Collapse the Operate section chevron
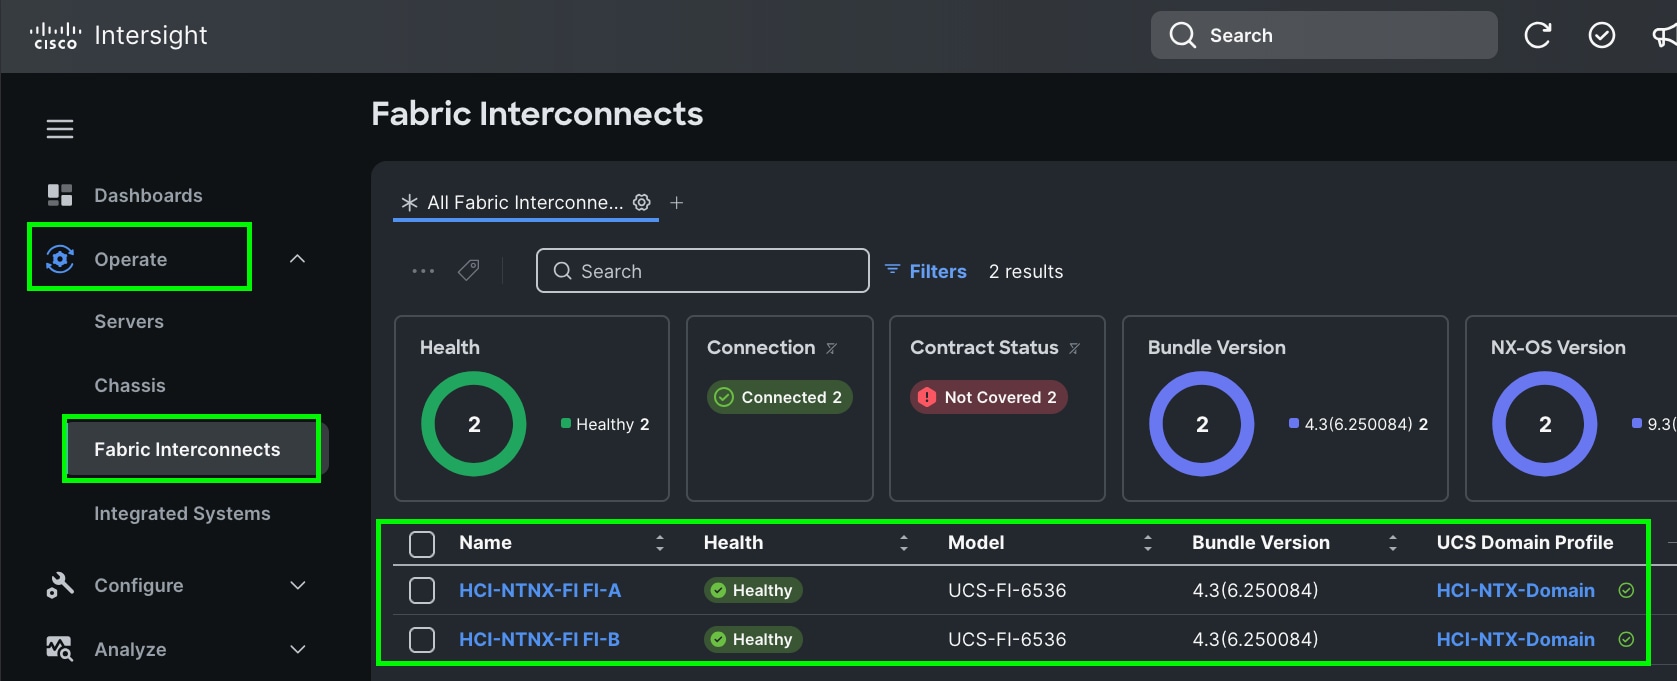The image size is (1677, 681). (x=297, y=259)
